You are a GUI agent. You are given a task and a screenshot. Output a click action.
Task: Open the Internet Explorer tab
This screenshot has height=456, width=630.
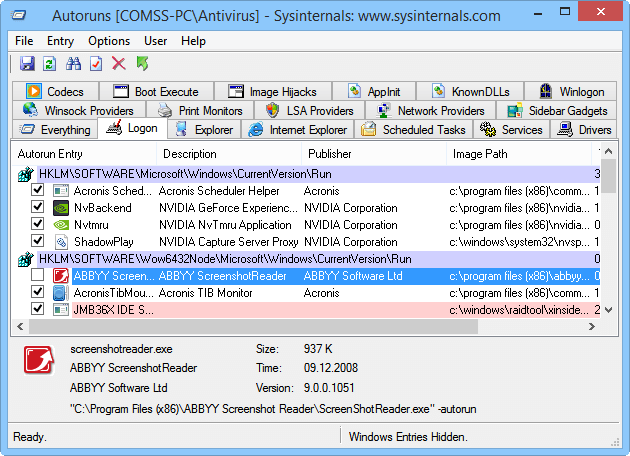297,130
